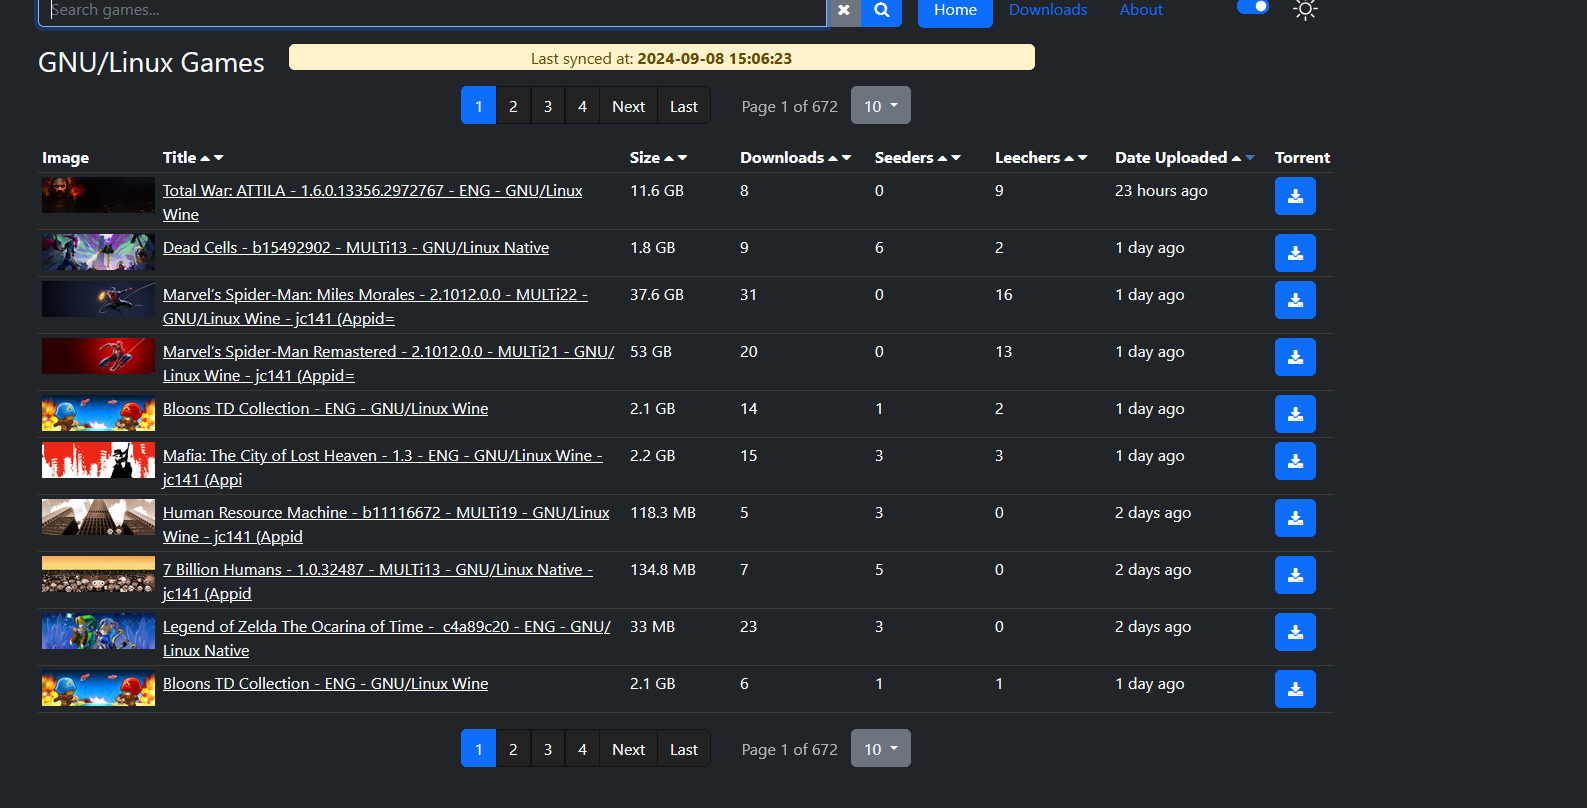The width and height of the screenshot is (1587, 808).
Task: Click the magnifying glass search button
Action: tap(882, 11)
